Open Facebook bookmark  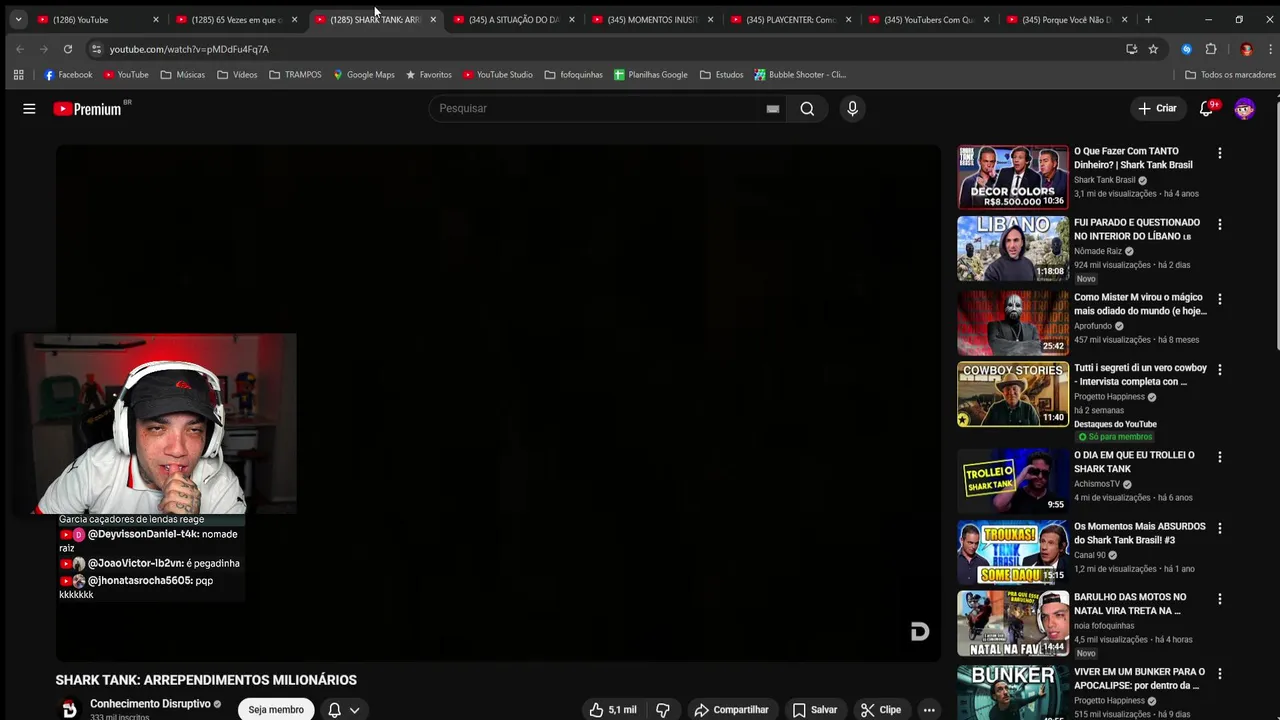point(68,74)
